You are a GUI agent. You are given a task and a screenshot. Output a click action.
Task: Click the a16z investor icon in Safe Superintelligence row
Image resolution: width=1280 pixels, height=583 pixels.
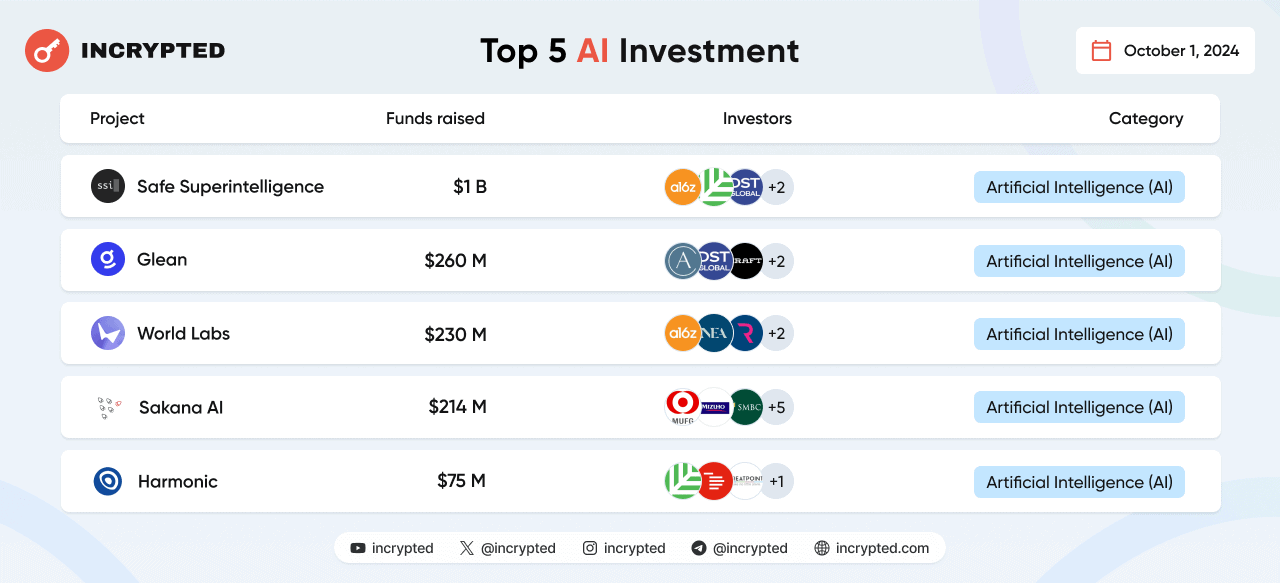click(683, 187)
